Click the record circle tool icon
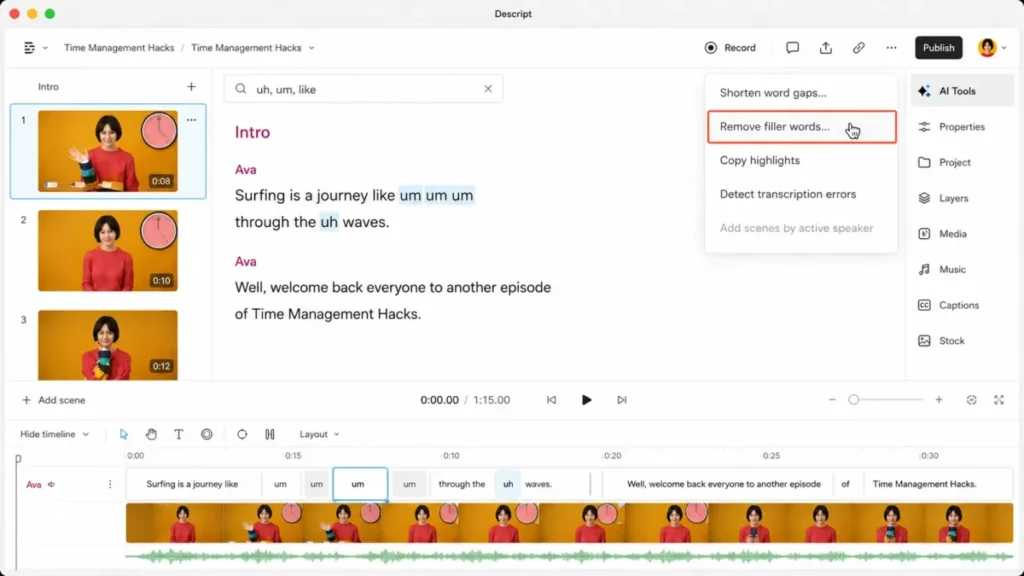Image resolution: width=1024 pixels, height=576 pixels. (207, 434)
